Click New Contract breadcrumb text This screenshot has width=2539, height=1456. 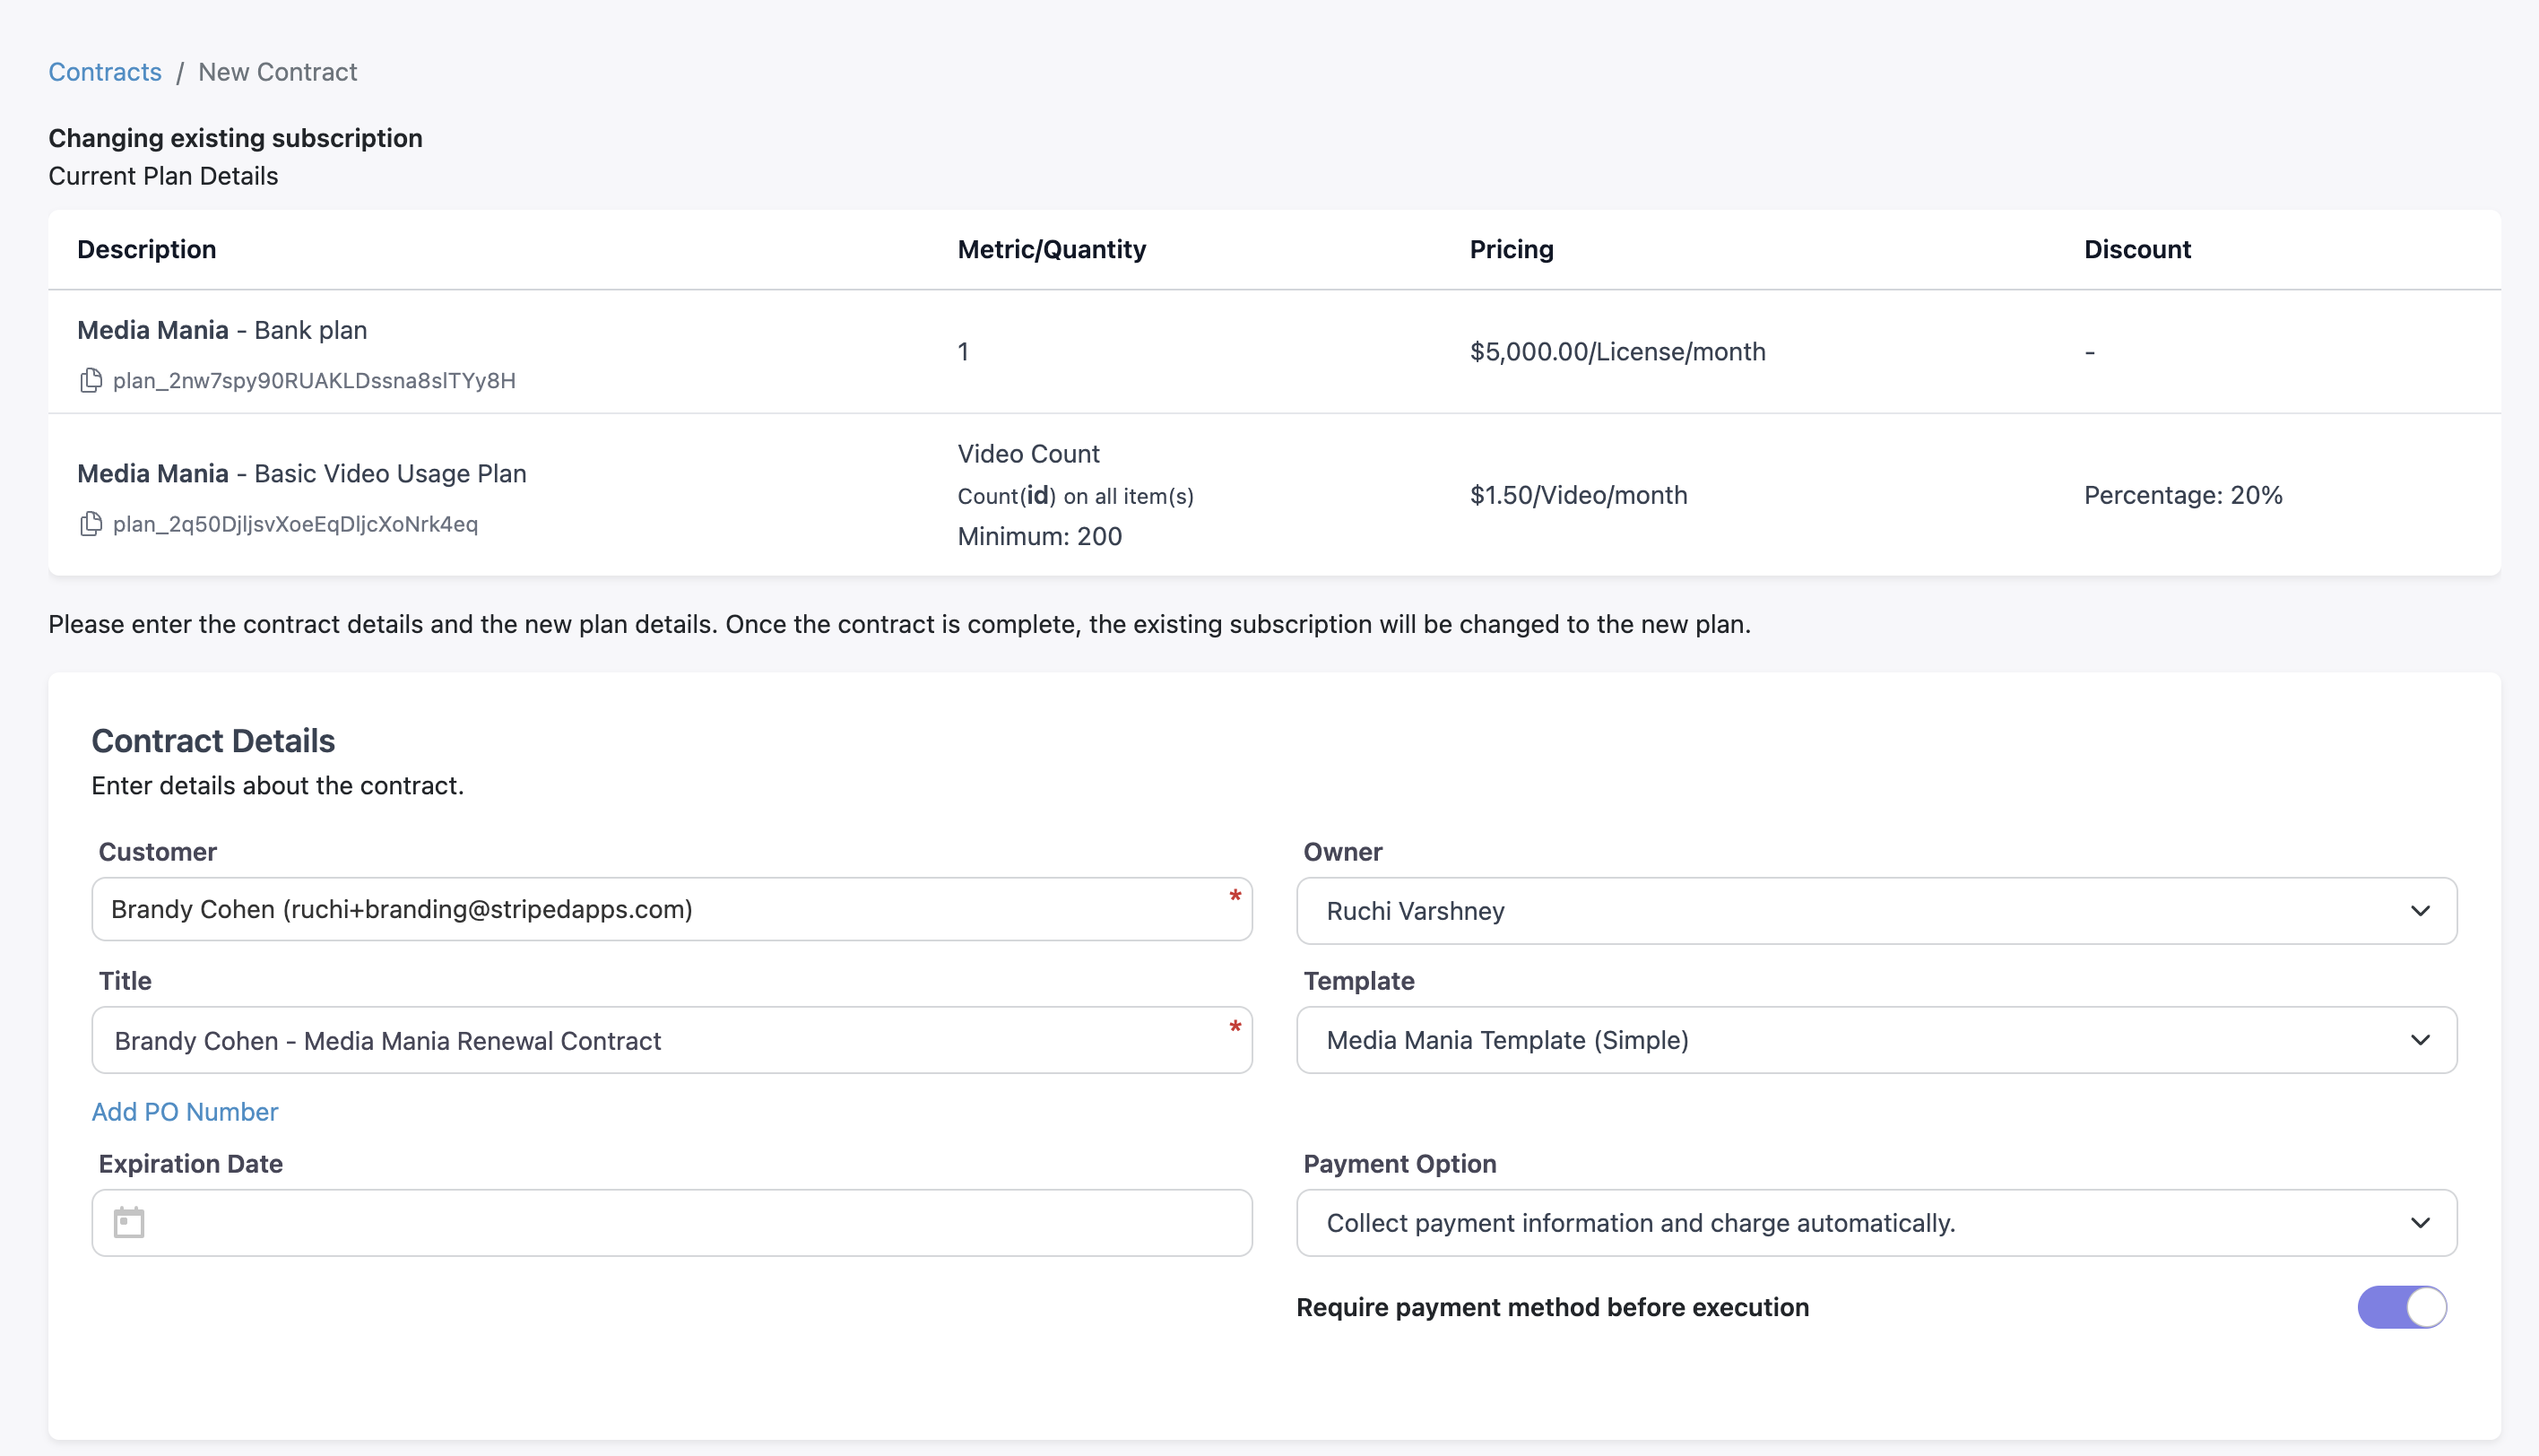277,72
